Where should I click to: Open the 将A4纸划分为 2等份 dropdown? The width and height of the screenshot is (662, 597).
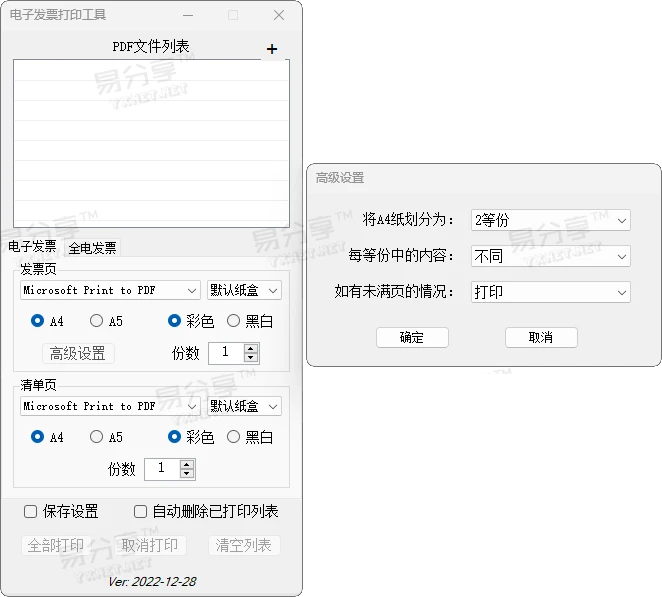pos(551,220)
